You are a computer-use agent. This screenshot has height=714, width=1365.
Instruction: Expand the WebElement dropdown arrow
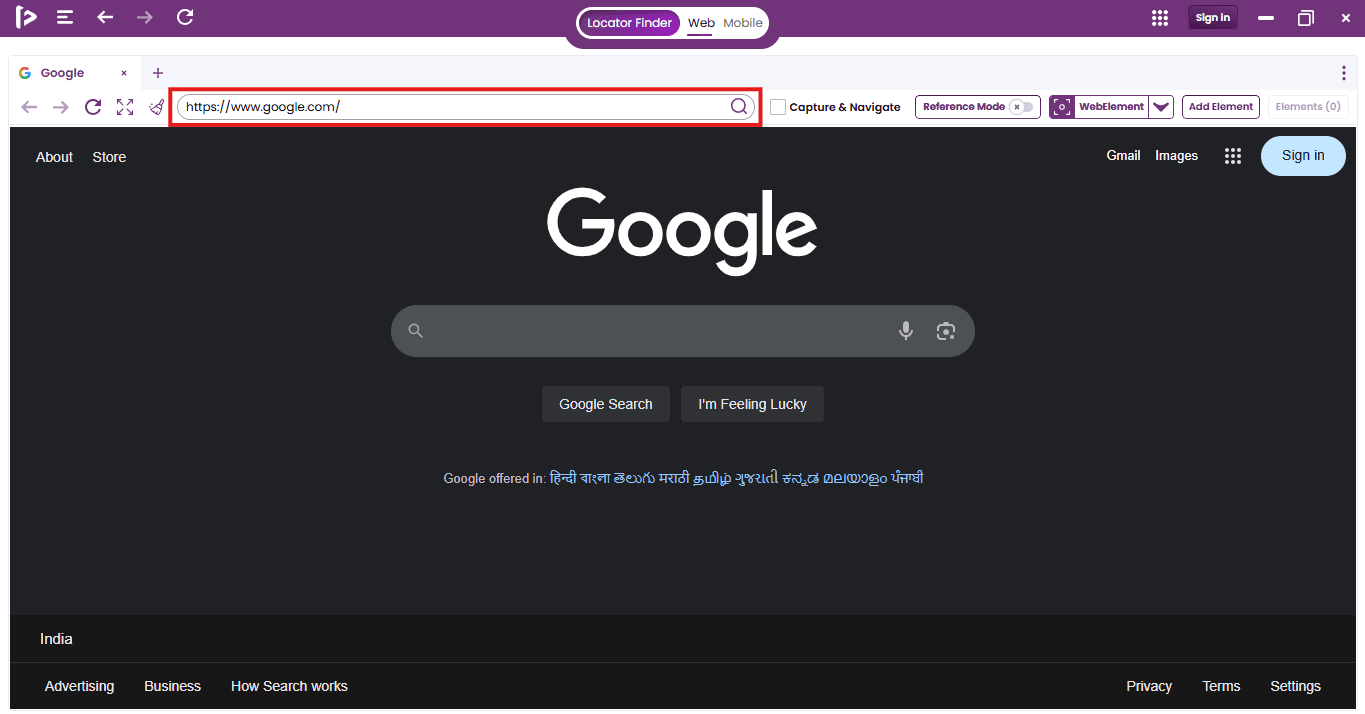coord(1161,107)
